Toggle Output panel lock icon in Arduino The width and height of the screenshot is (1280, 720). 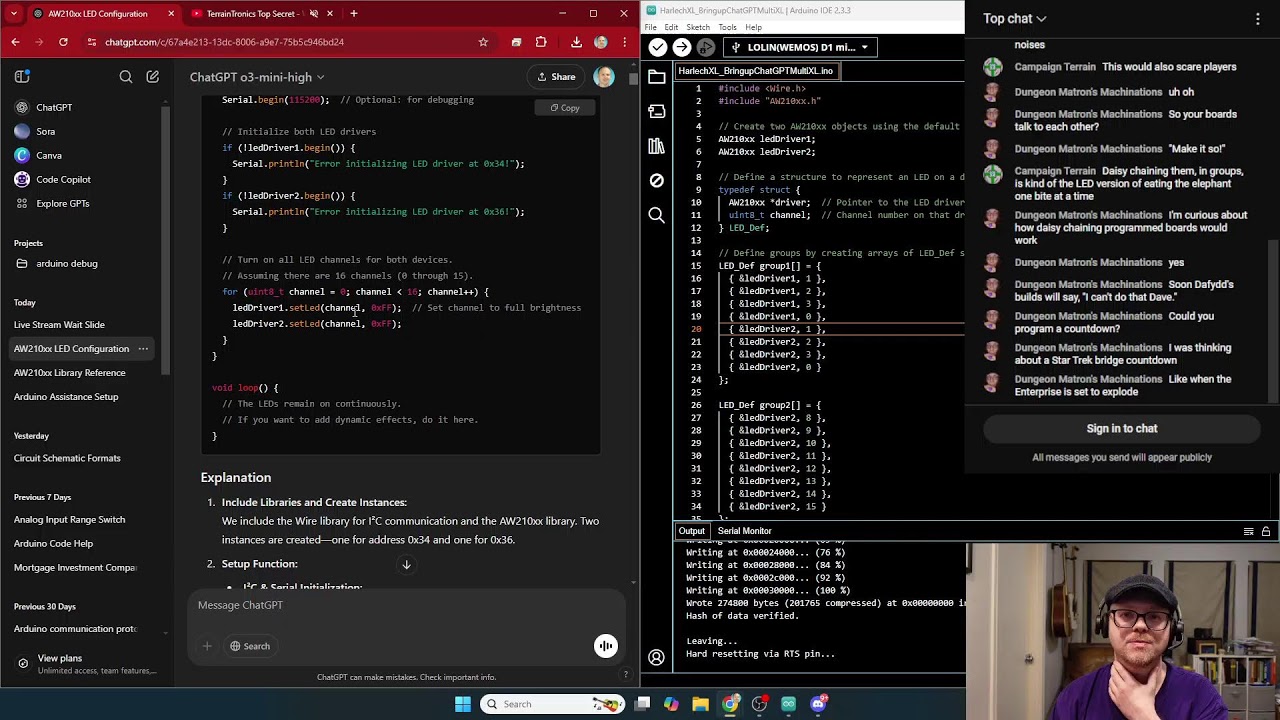pyautogui.click(x=1266, y=531)
